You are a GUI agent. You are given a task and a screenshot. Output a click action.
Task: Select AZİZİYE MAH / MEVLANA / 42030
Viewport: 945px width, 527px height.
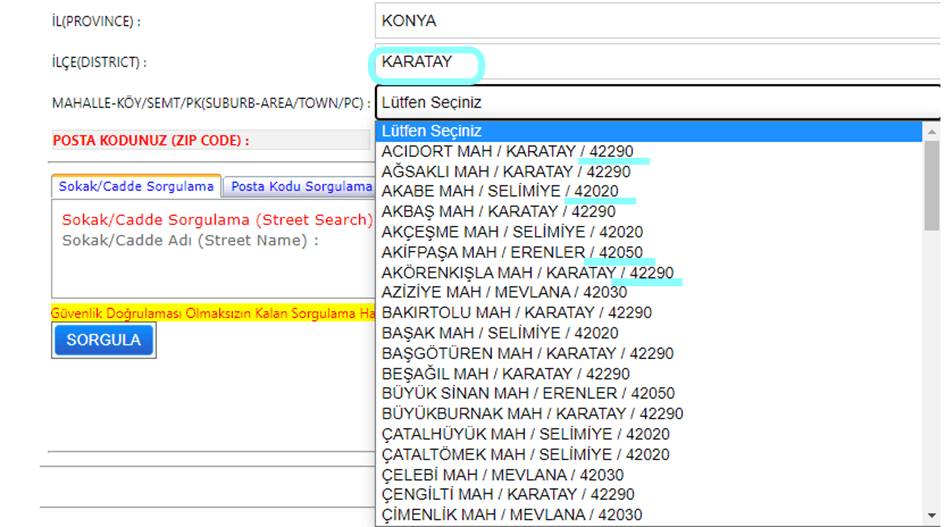pyautogui.click(x=504, y=293)
